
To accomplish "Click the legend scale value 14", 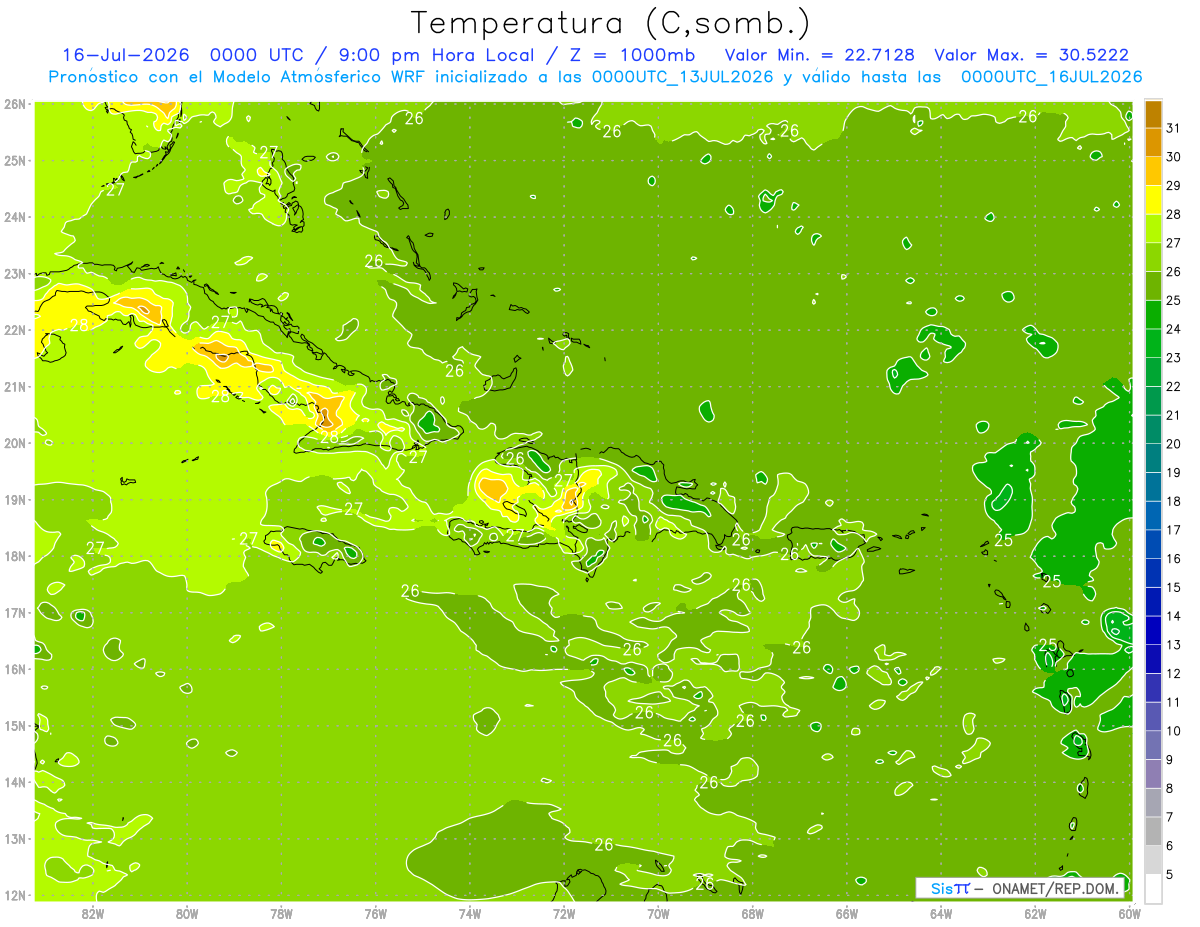I will tap(1173, 615).
